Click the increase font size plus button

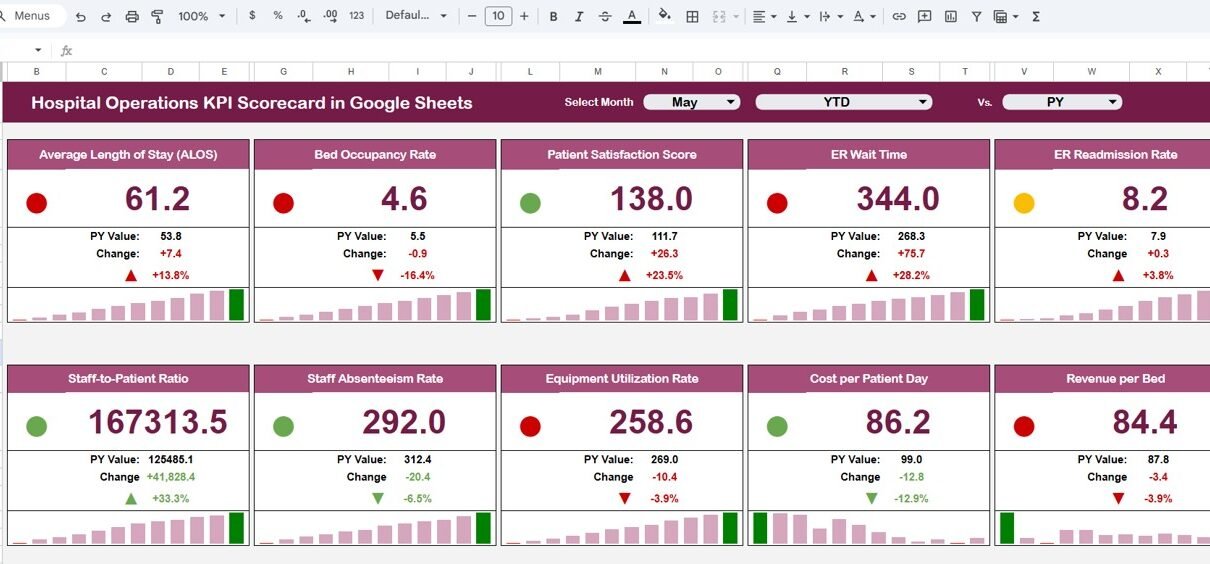524,16
